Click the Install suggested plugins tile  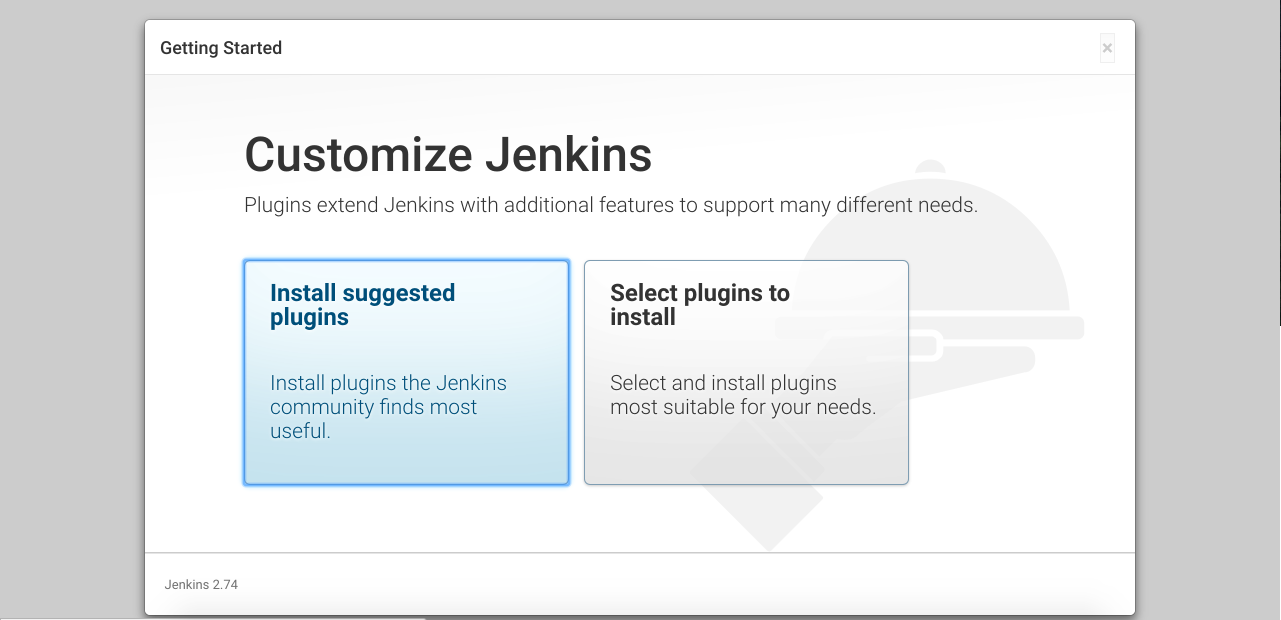tap(406, 373)
